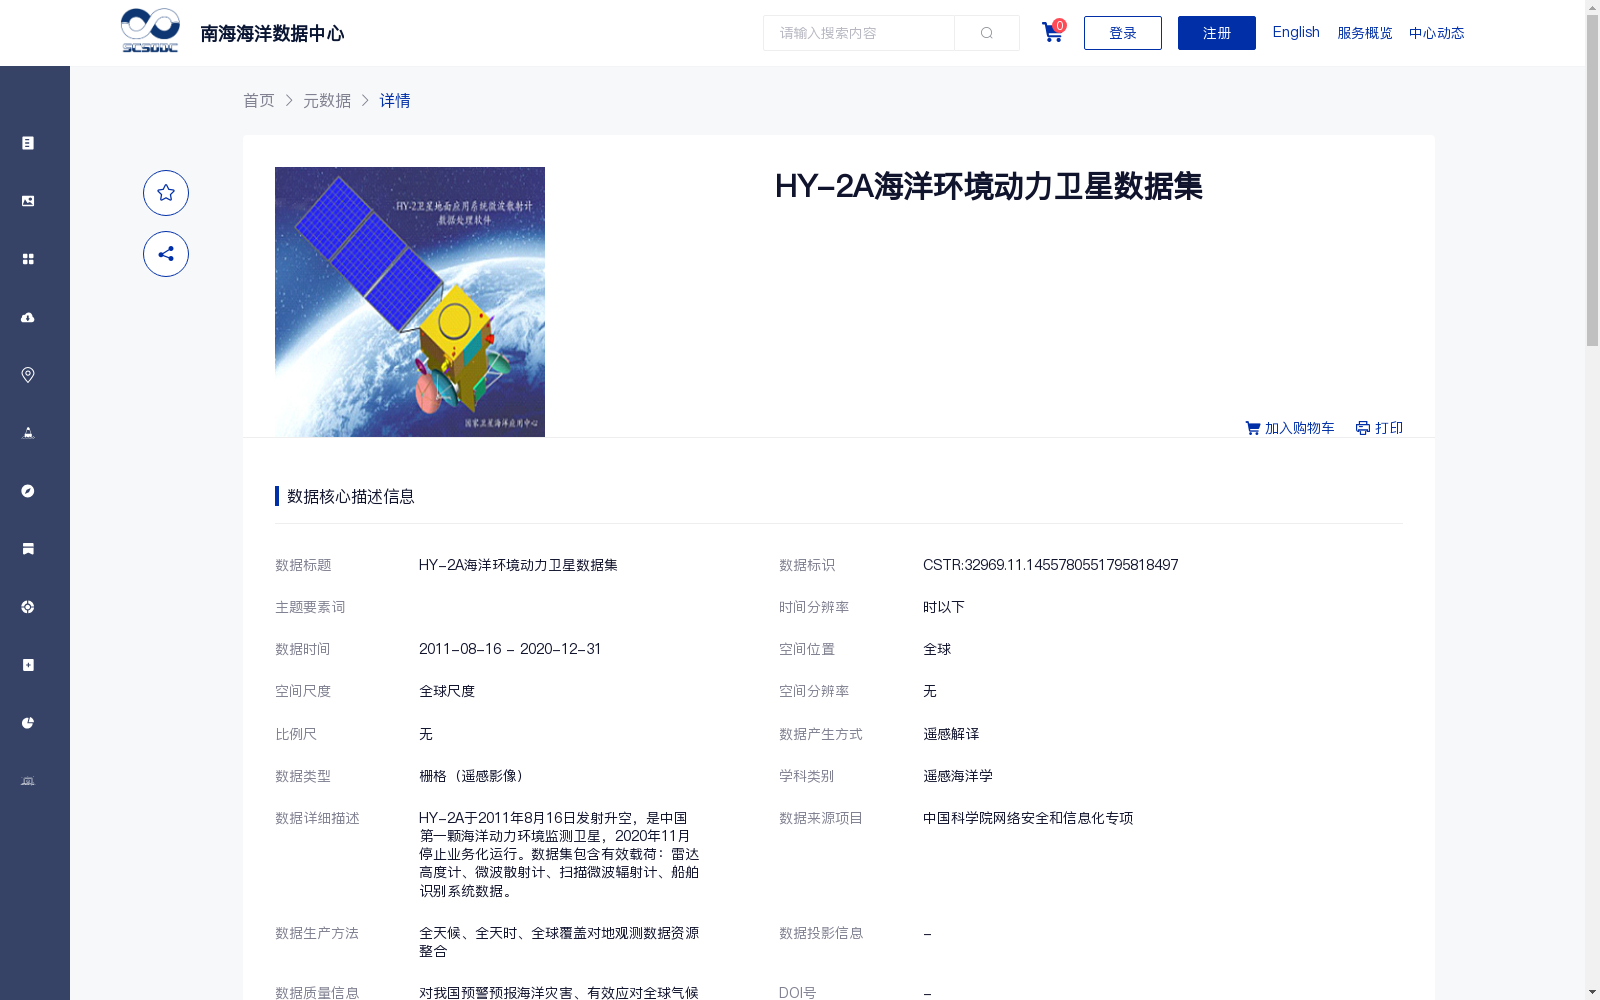Click the 注册 register button
This screenshot has width=1600, height=1000.
pos(1217,33)
